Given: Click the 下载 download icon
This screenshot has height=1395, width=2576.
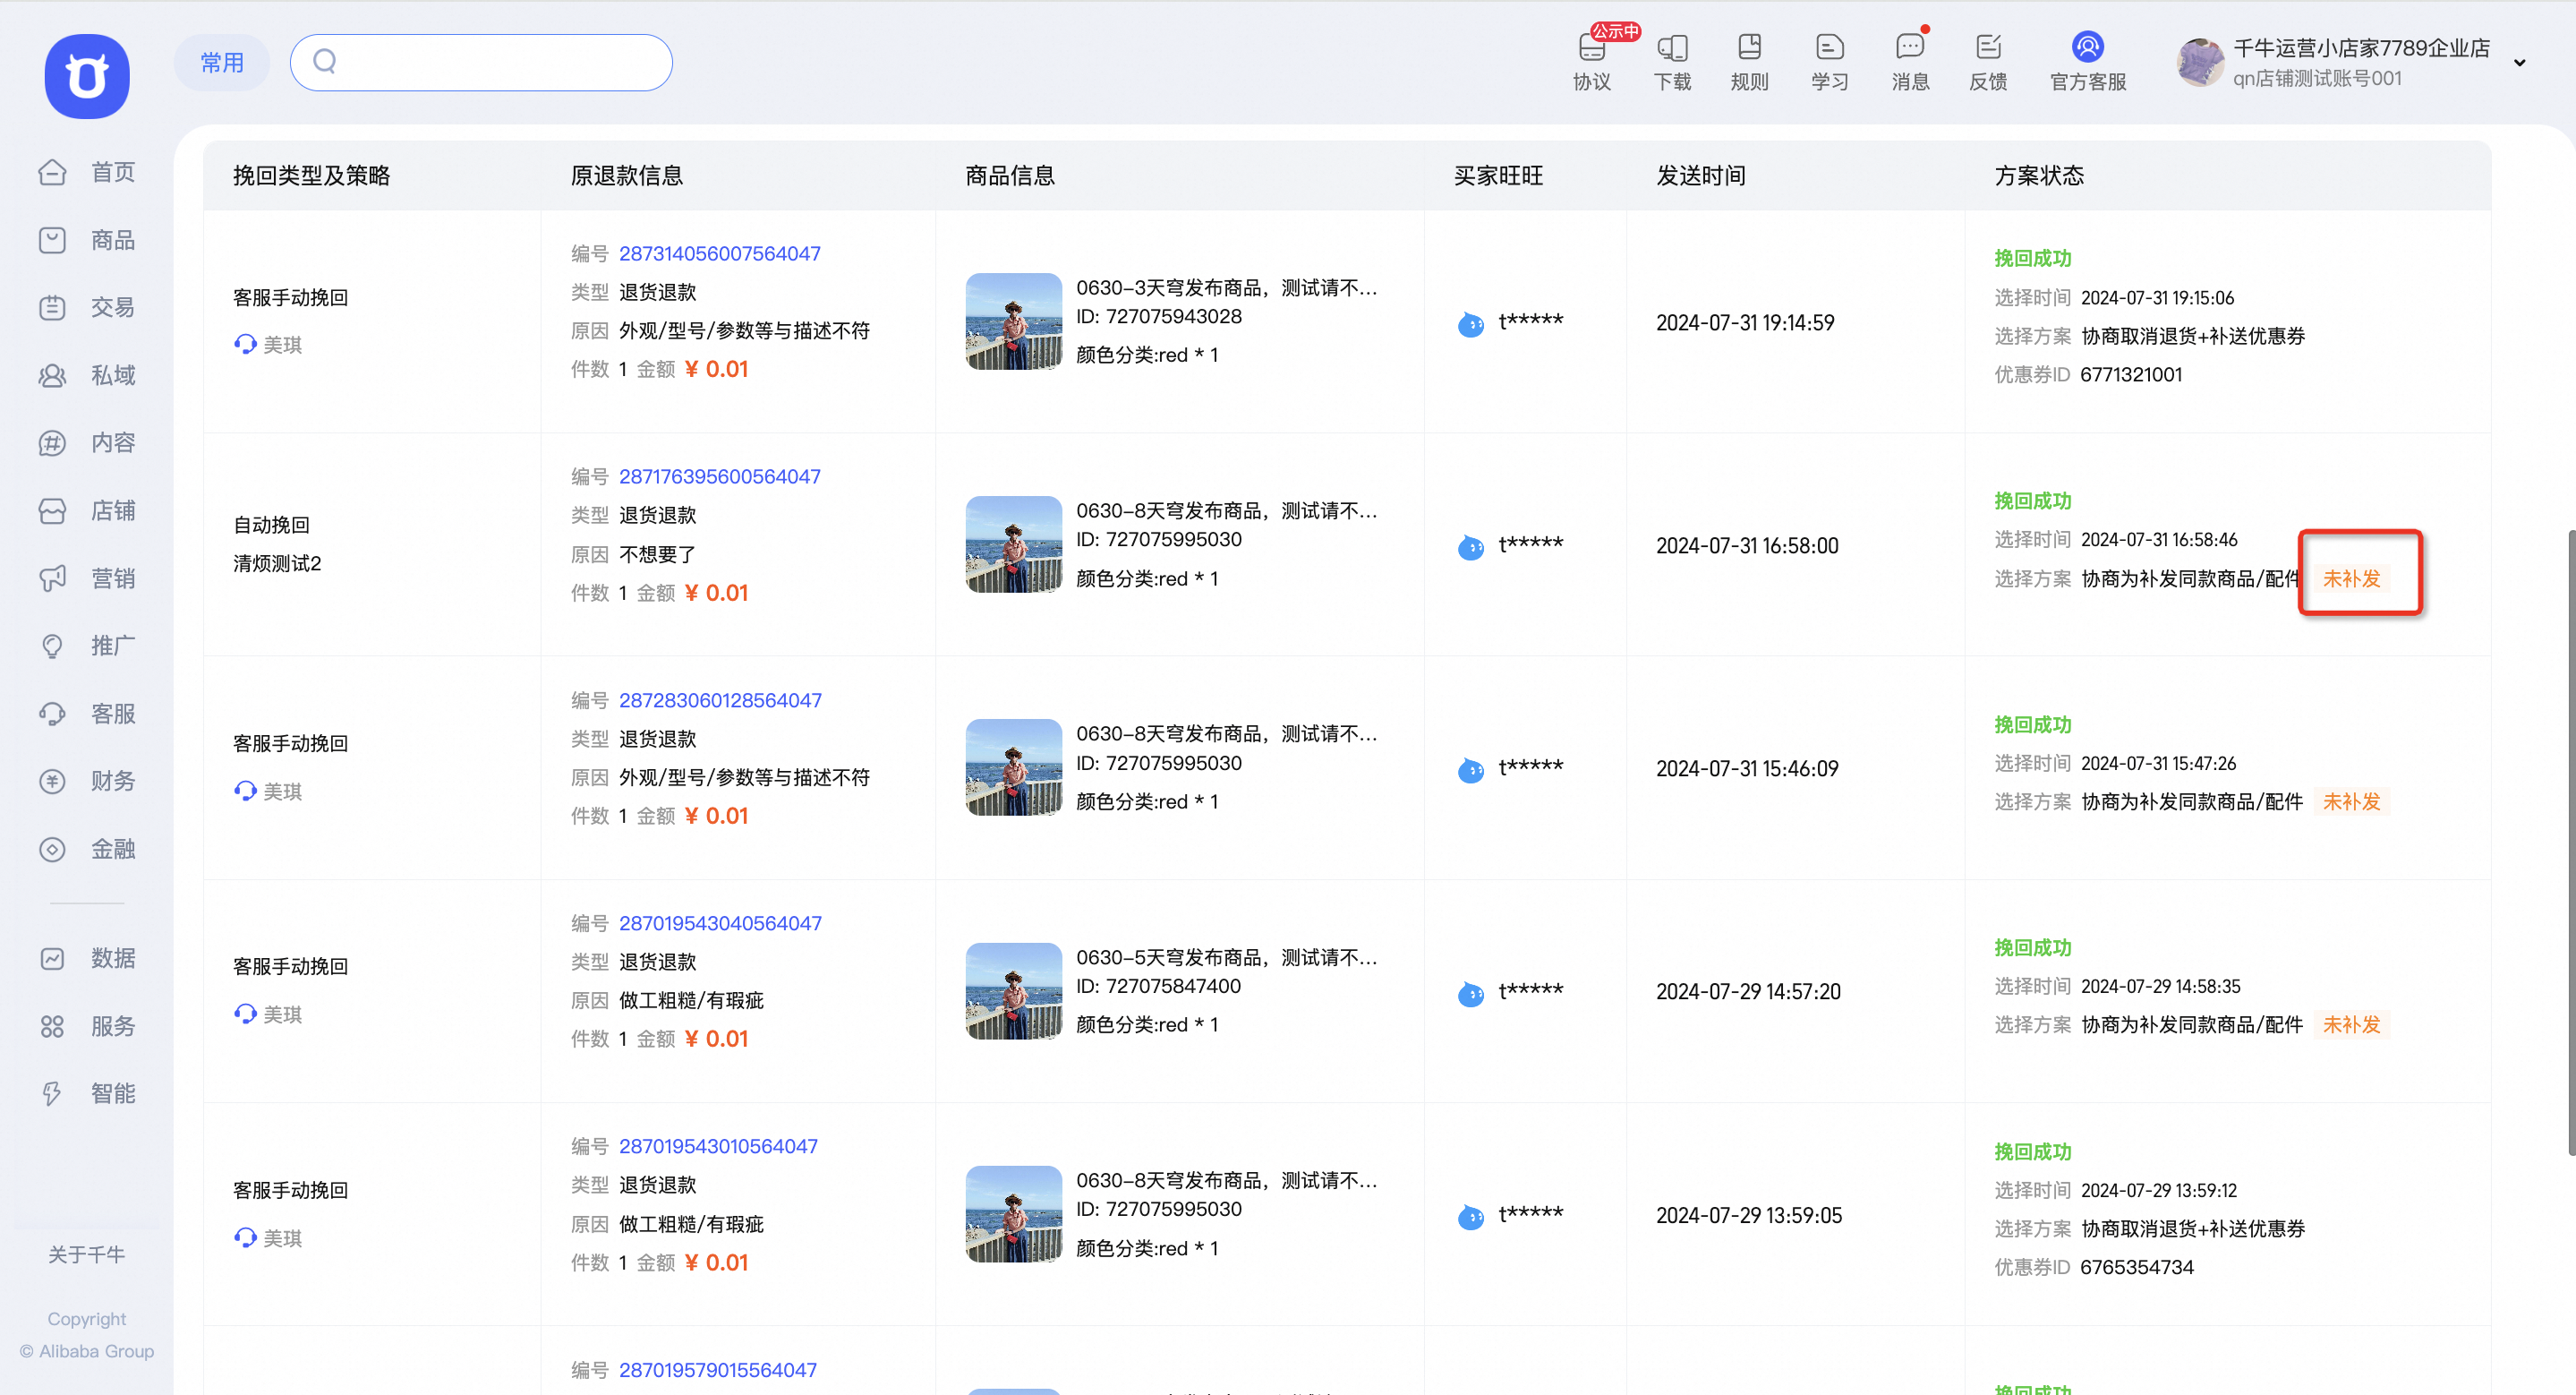Looking at the screenshot, I should pyautogui.click(x=1672, y=48).
